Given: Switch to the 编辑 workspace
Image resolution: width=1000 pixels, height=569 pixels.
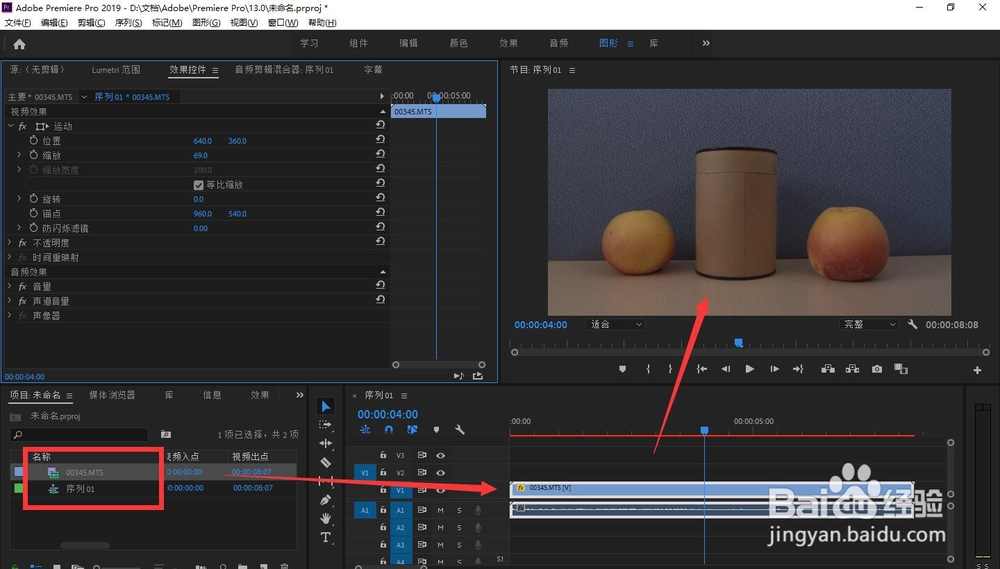Looking at the screenshot, I should 408,43.
